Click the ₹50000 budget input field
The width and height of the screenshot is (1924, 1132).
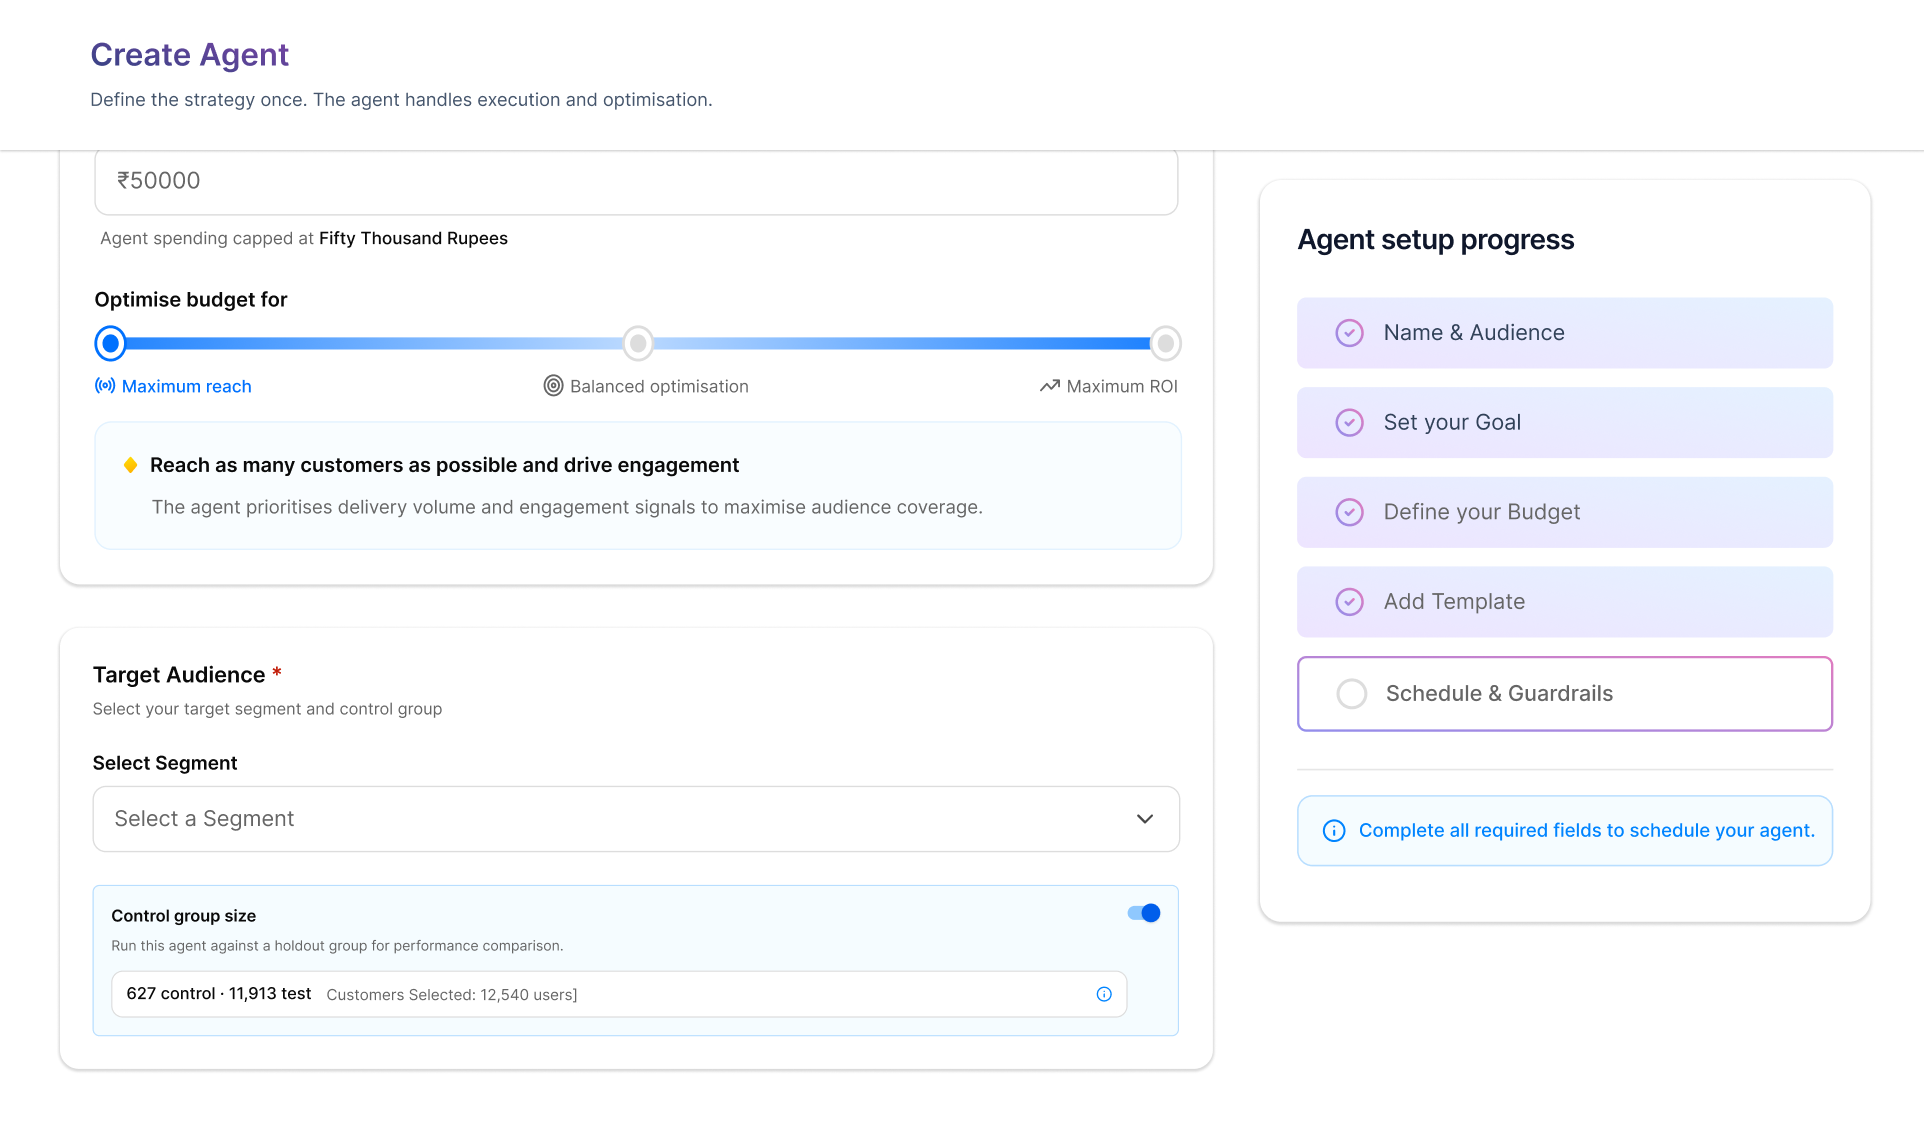636,181
